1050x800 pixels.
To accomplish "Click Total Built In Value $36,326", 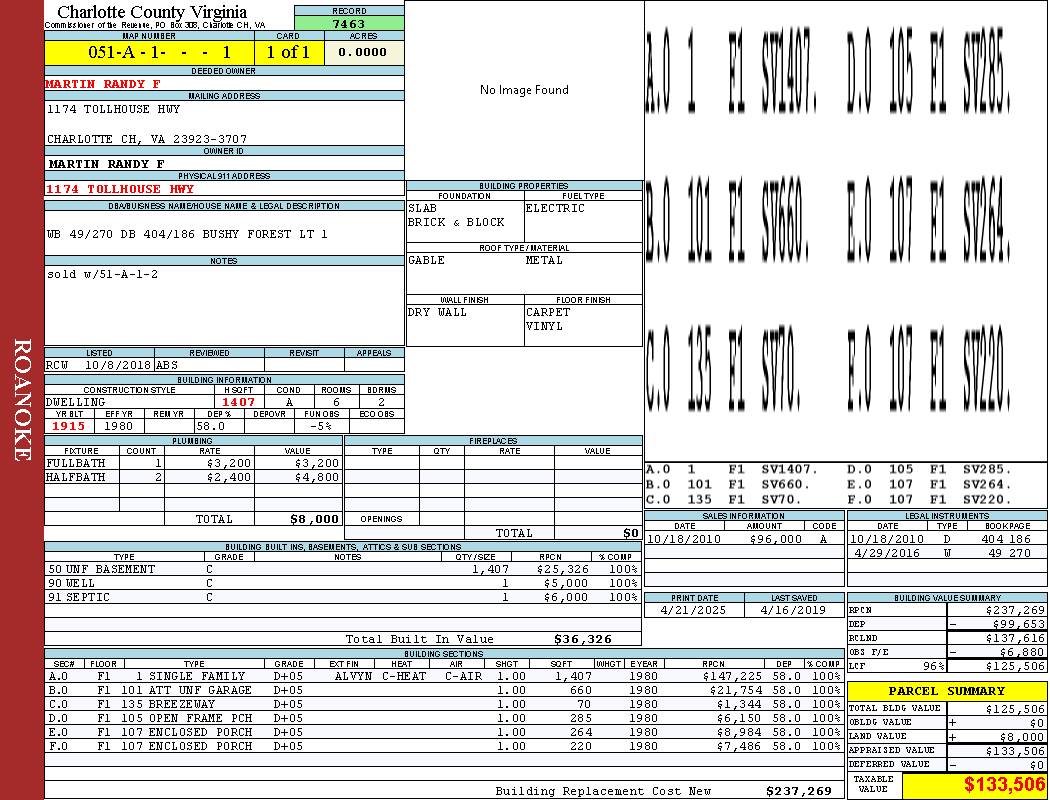I will (x=583, y=639).
